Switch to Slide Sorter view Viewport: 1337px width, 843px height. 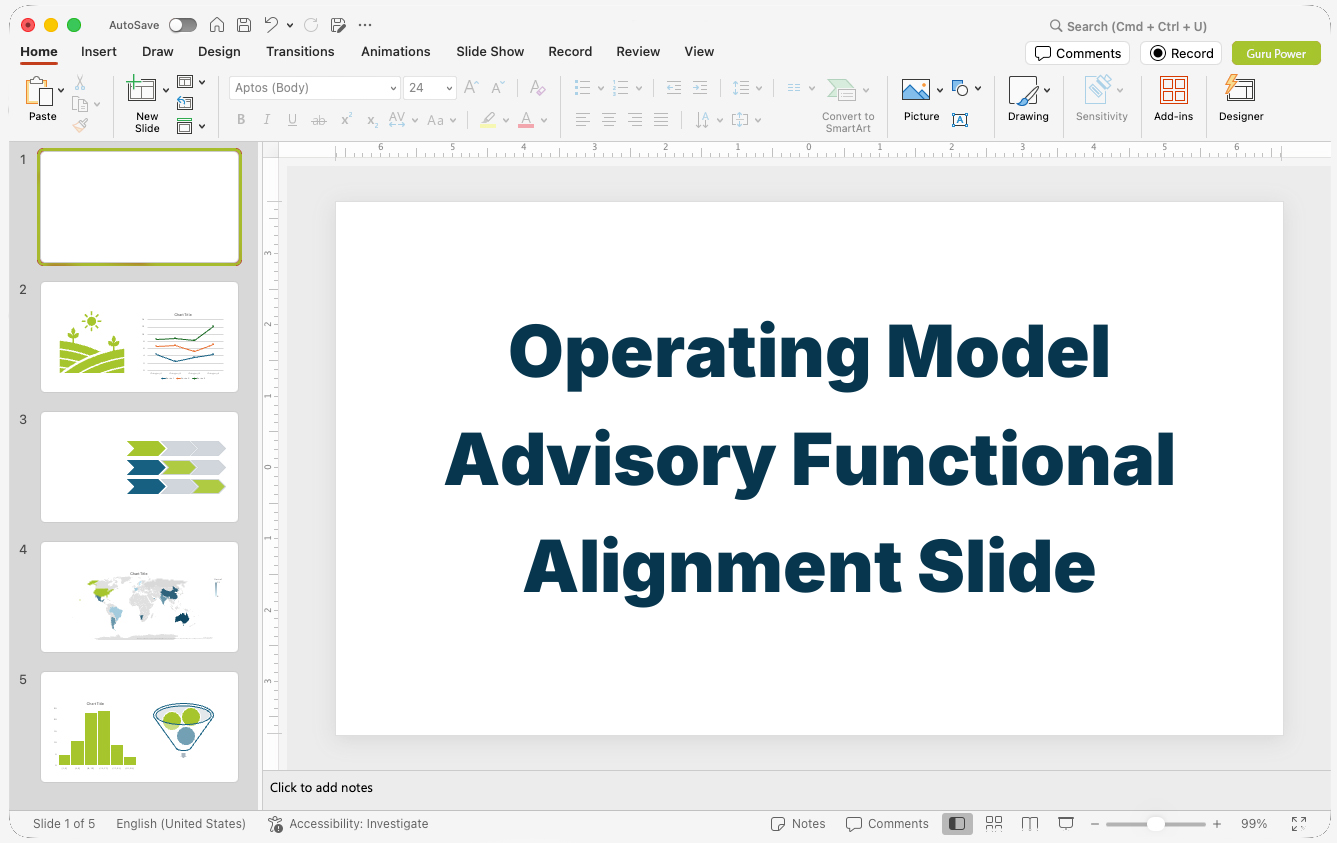click(x=994, y=824)
